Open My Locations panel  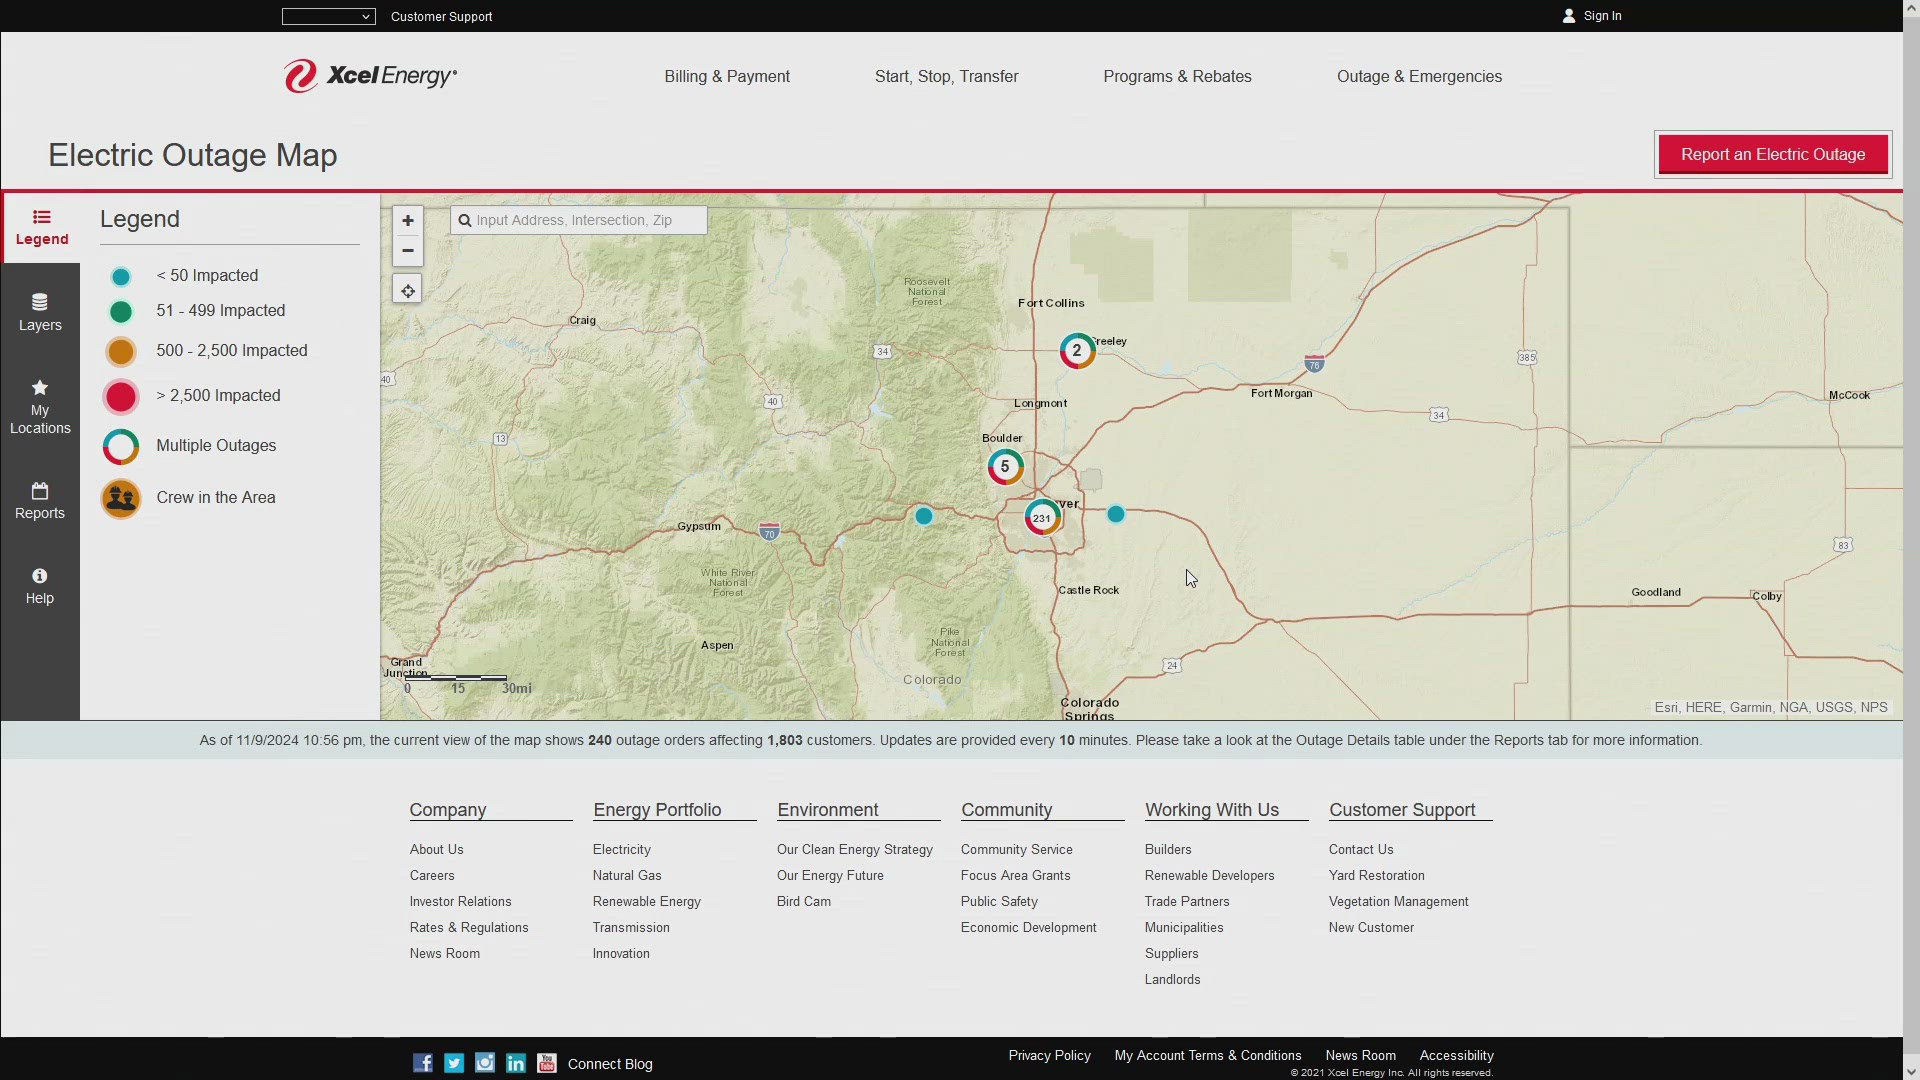pyautogui.click(x=40, y=407)
